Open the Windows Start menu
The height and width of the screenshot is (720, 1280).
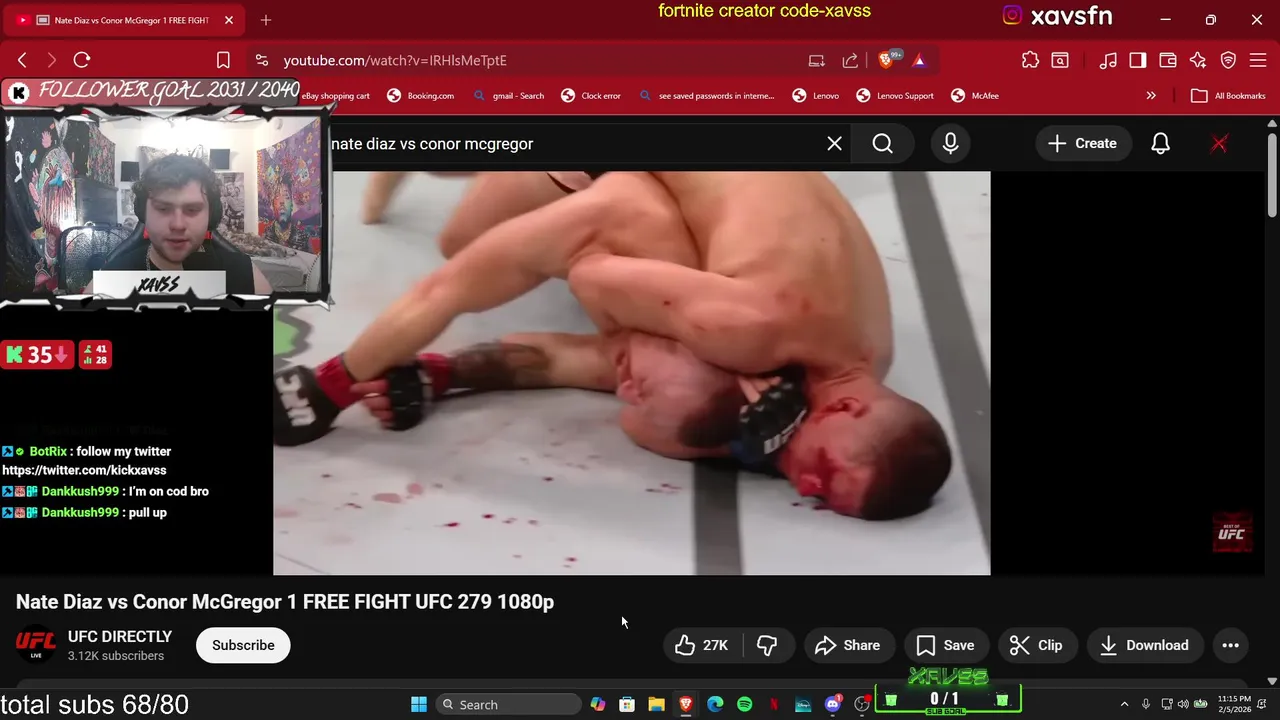[x=419, y=704]
